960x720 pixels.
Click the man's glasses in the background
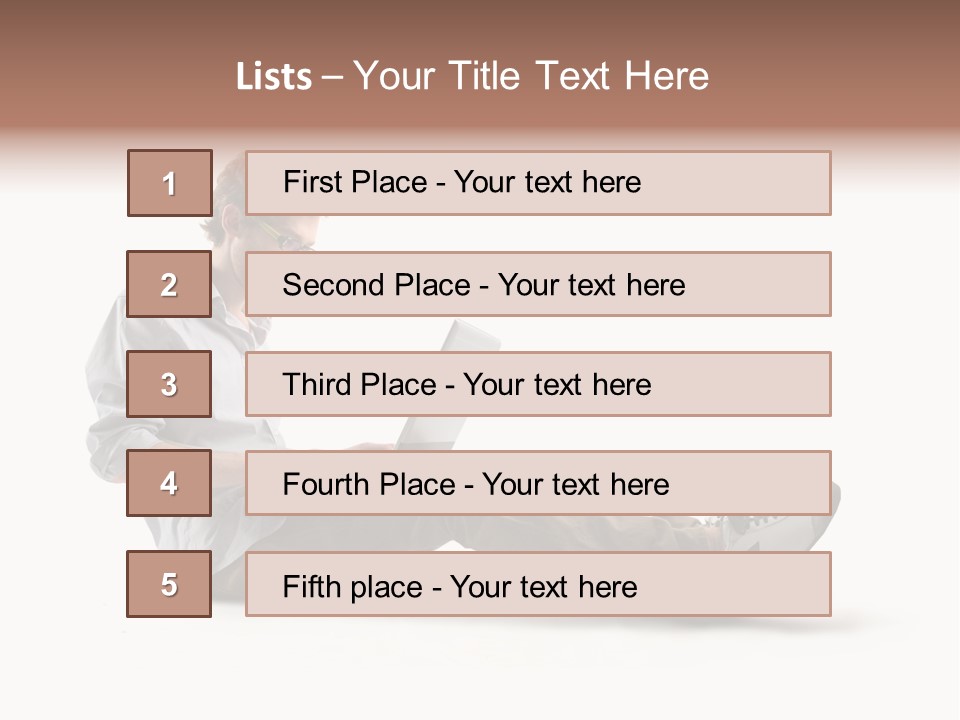click(x=283, y=236)
